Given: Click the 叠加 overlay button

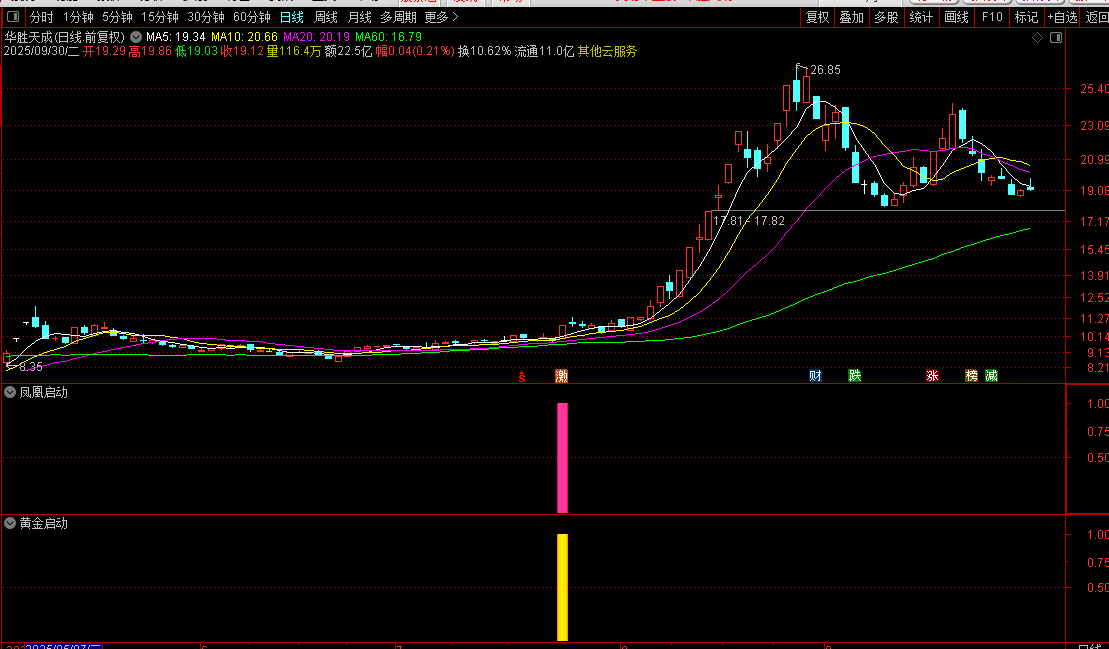Looking at the screenshot, I should (x=852, y=17).
